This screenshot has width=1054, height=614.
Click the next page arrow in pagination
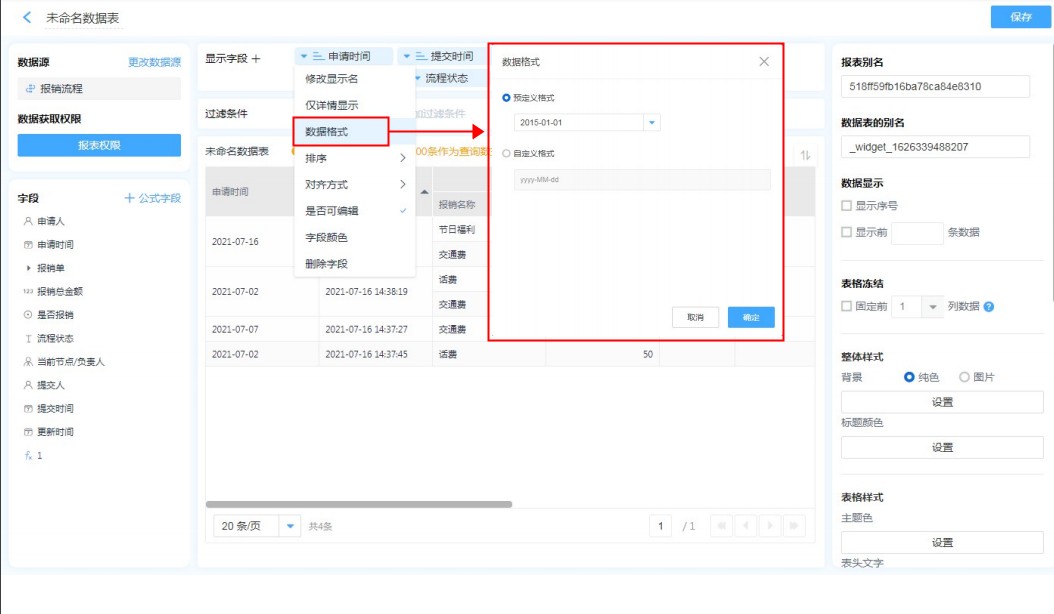[x=769, y=526]
